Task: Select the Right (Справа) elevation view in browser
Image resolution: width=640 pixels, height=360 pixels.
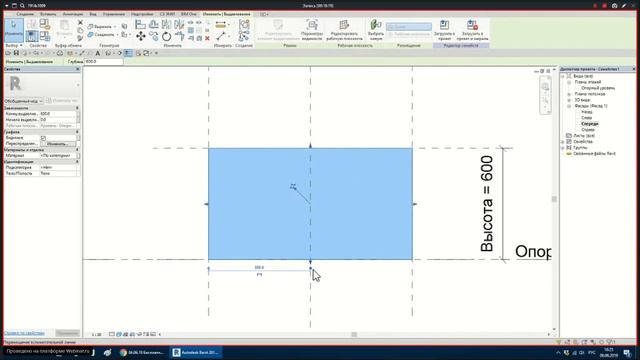Action: point(588,130)
